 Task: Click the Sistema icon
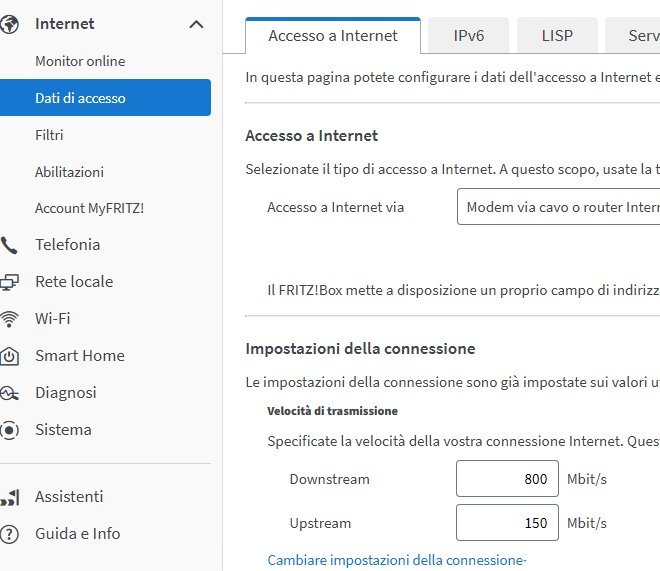pyautogui.click(x=10, y=430)
